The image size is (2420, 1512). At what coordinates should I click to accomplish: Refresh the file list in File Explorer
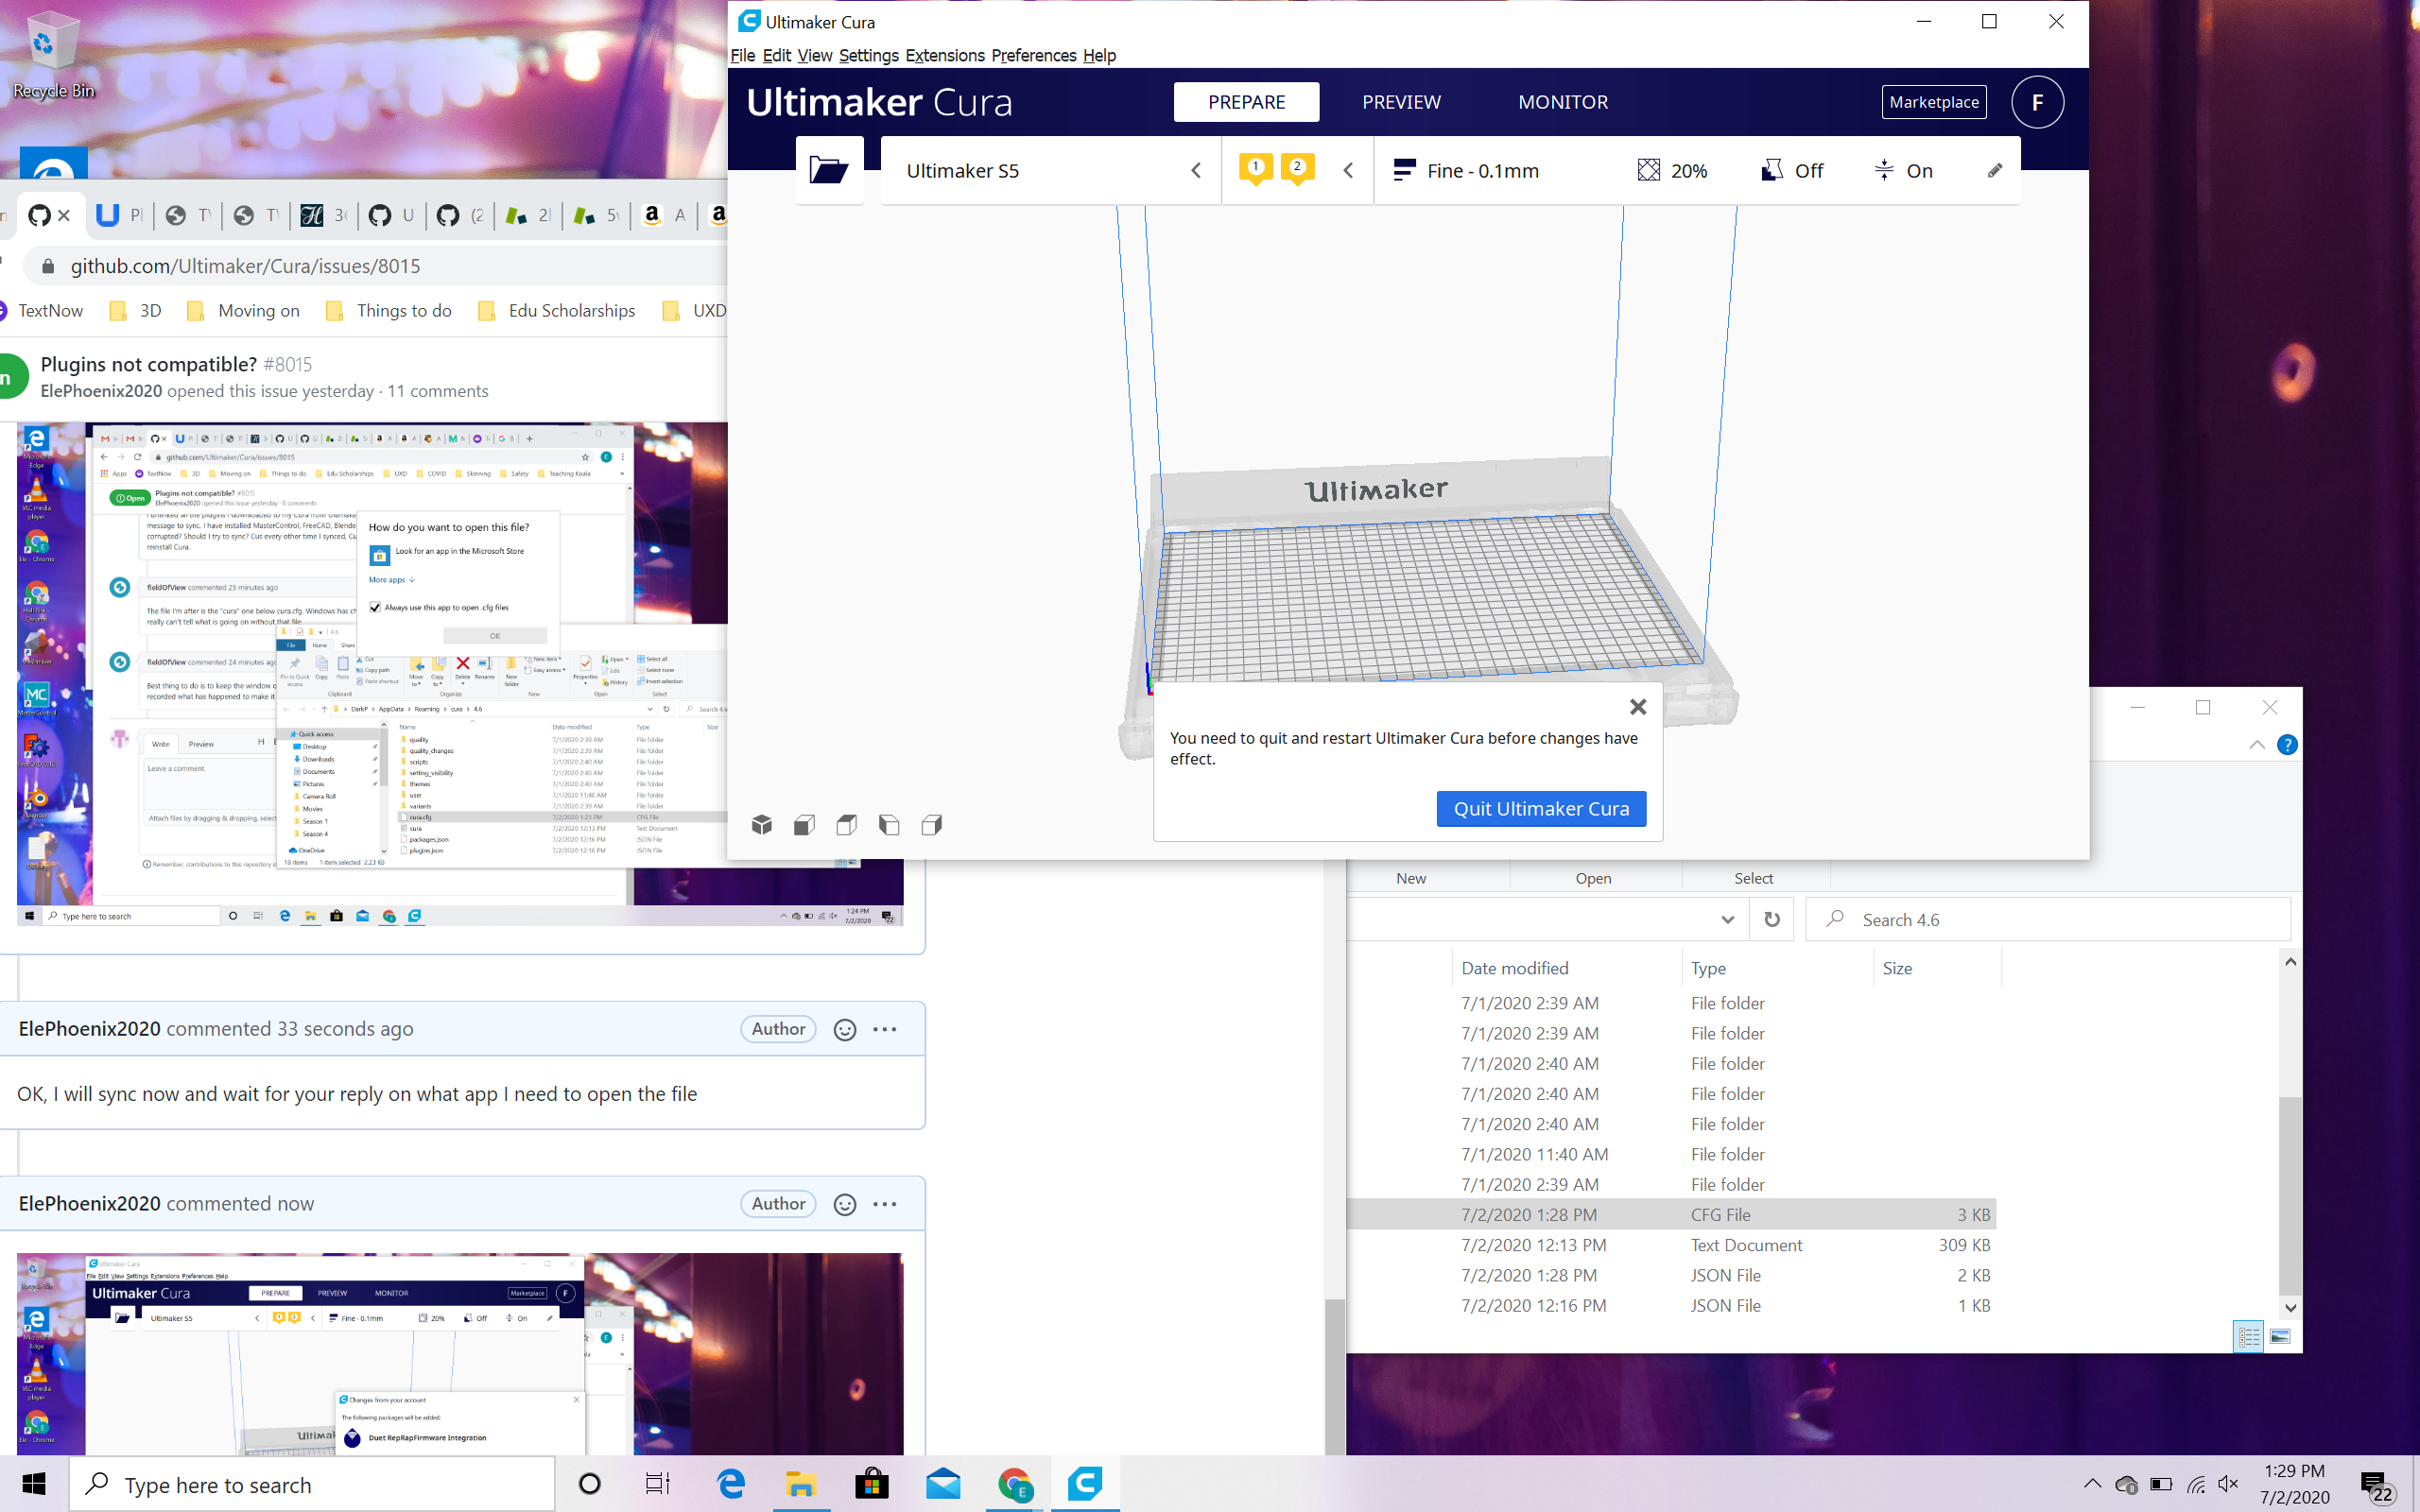(1772, 918)
